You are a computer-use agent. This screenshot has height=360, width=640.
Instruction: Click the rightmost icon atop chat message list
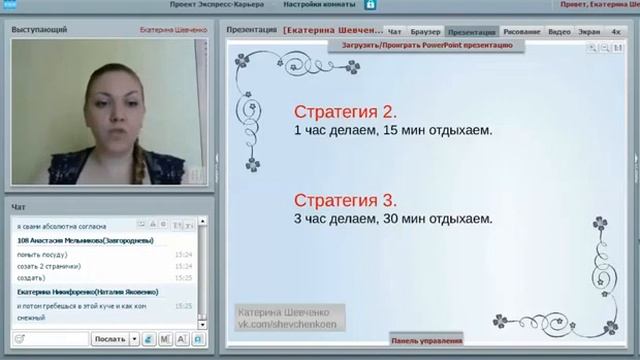(189, 225)
